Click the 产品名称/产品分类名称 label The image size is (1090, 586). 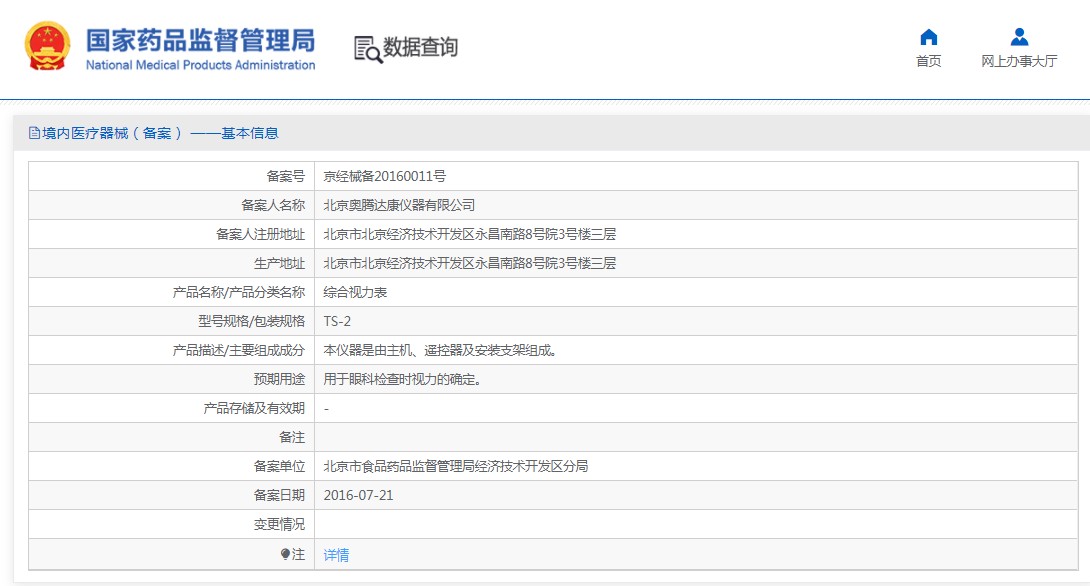pyautogui.click(x=238, y=293)
